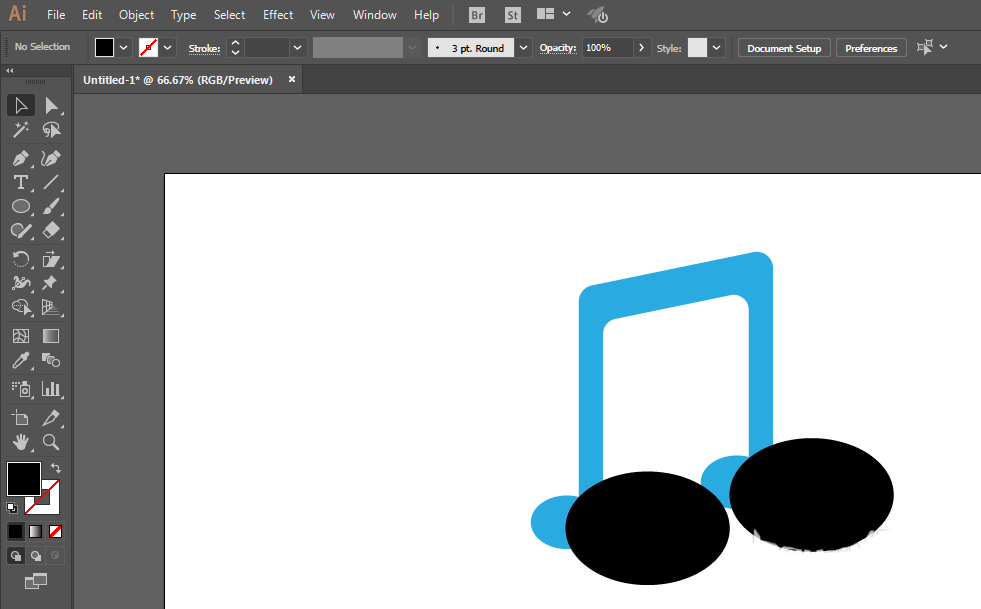Select the Pen tool

pos(20,158)
